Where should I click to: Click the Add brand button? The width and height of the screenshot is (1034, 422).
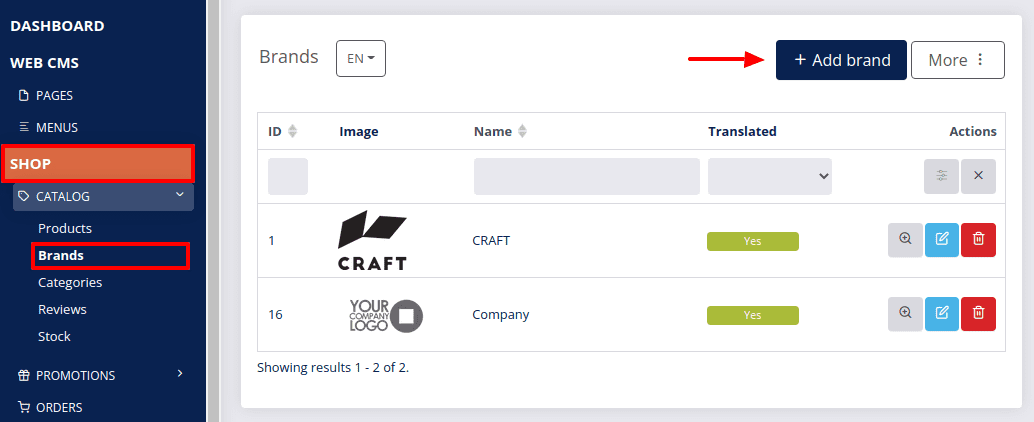tap(841, 60)
